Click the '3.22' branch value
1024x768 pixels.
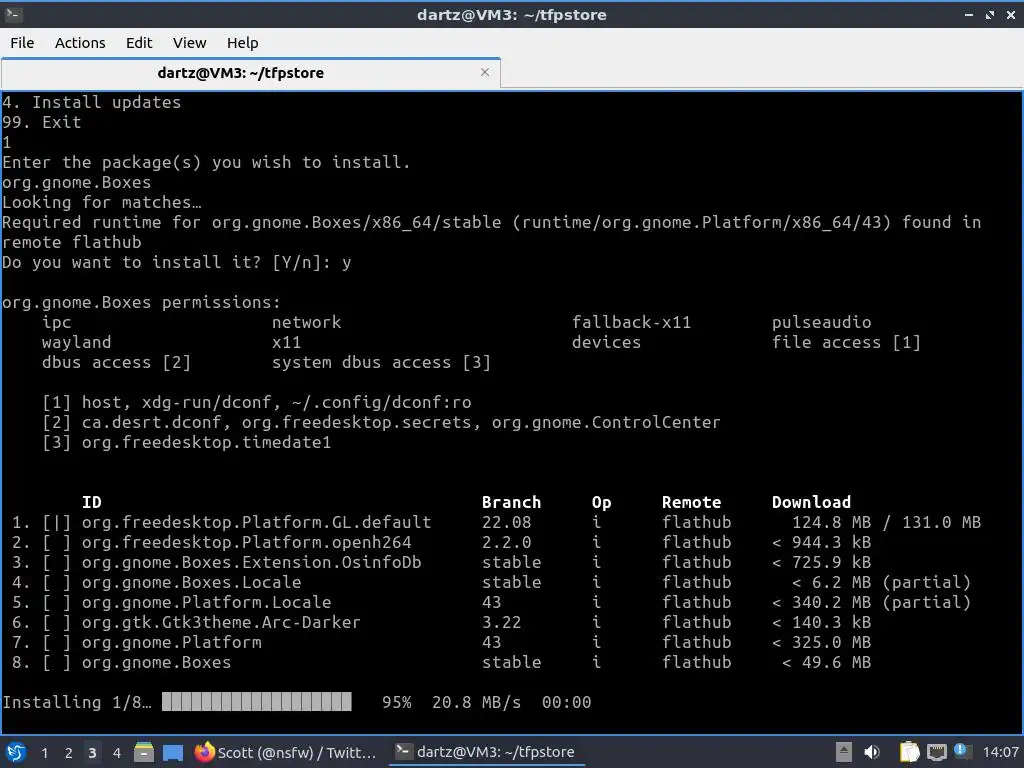[502, 622]
